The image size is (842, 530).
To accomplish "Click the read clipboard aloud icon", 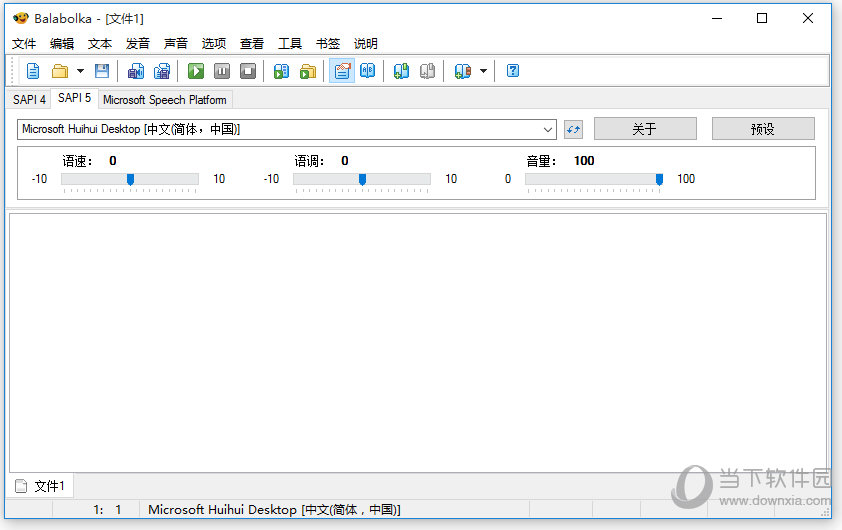I will click(281, 71).
